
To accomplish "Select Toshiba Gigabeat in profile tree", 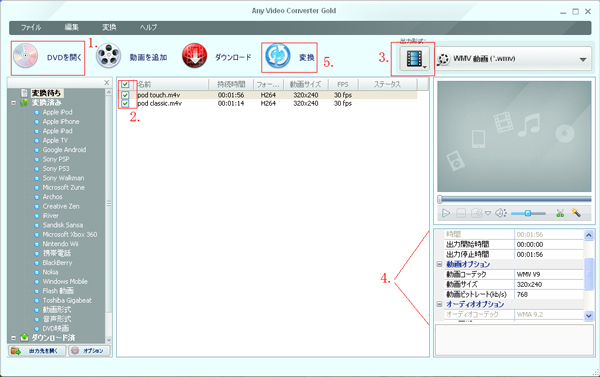I will point(67,300).
